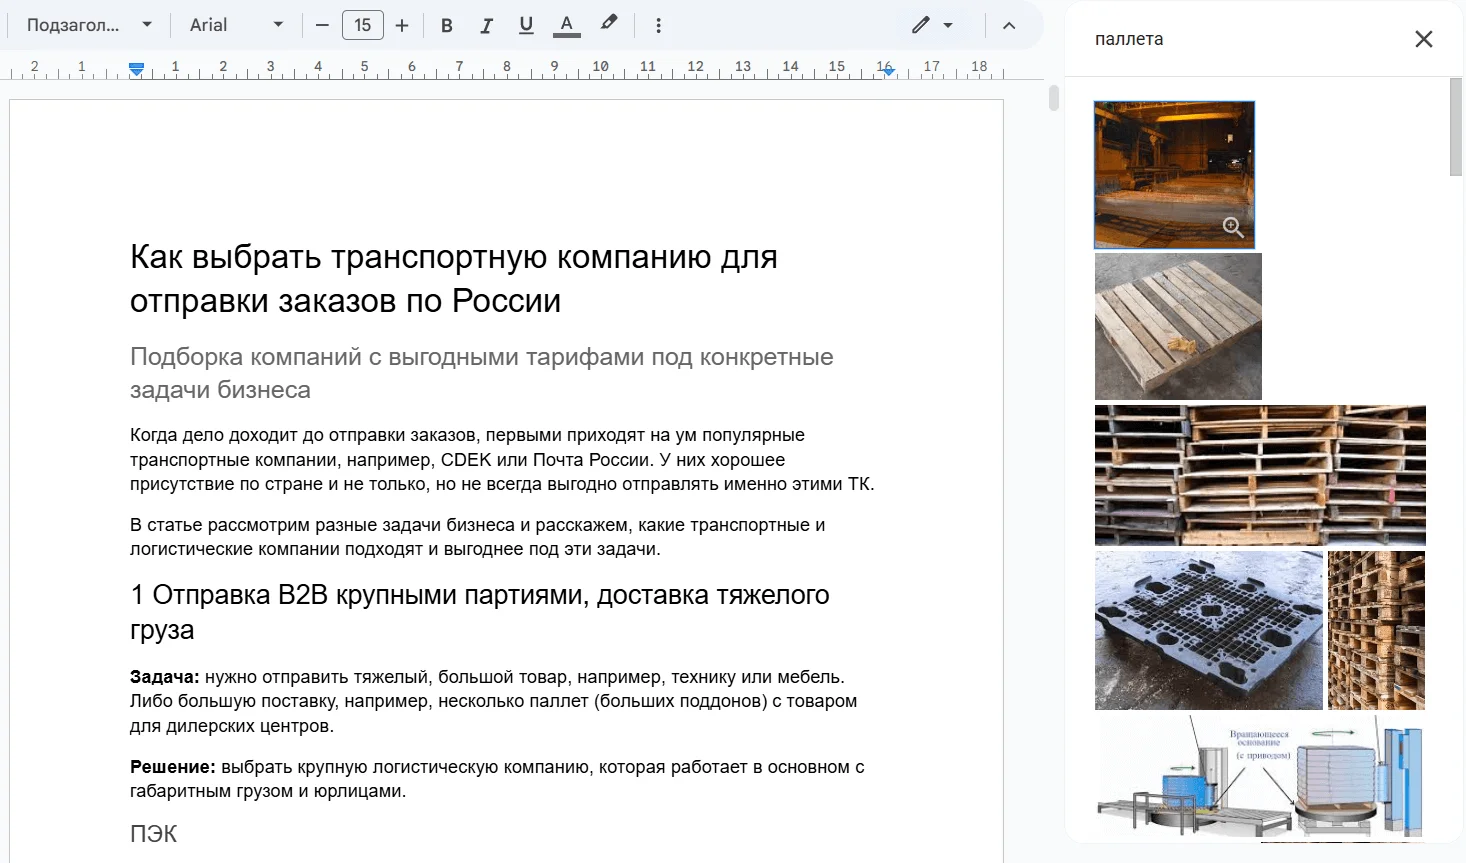Select the highlight color pen tool
Screen dimensions: 1466x863
point(608,24)
